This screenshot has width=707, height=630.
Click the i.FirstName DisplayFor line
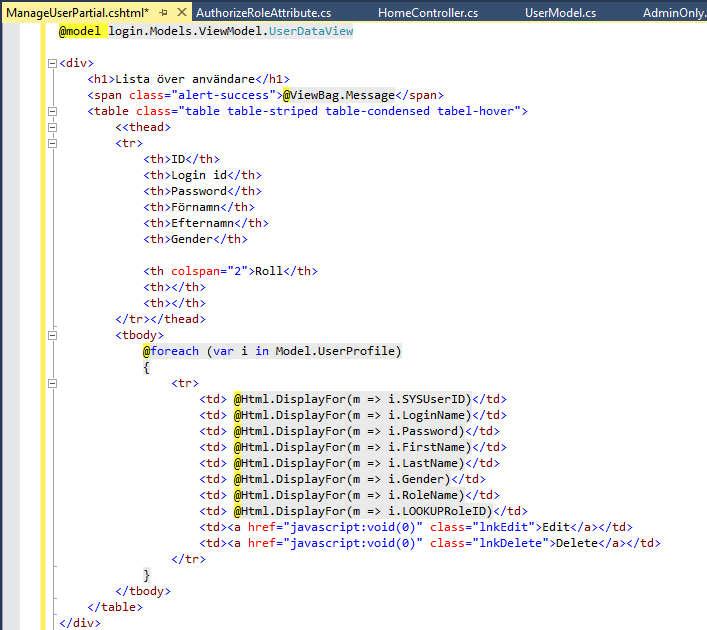coord(353,447)
